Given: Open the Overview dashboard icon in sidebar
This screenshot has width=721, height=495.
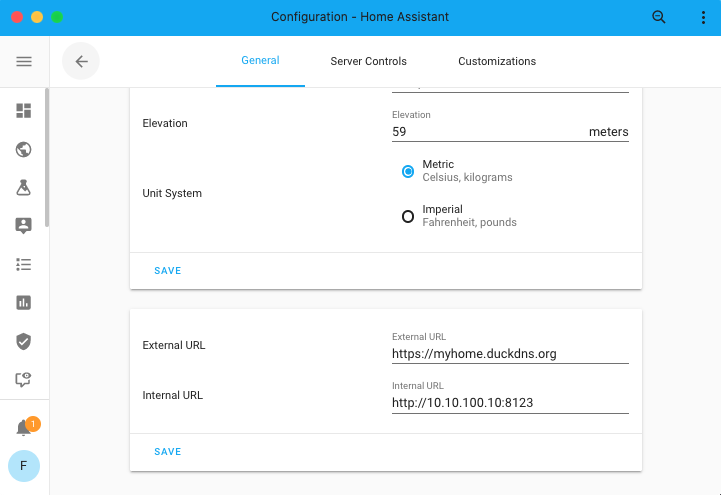Looking at the screenshot, I should [23, 111].
